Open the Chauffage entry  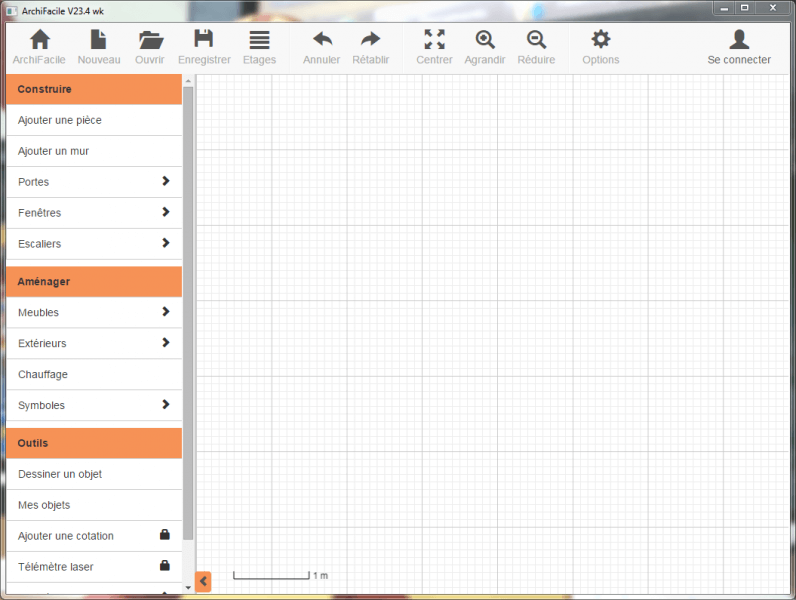coord(94,375)
